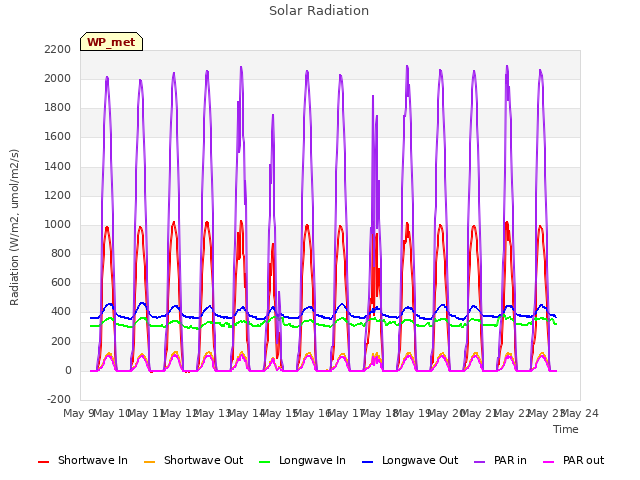Screen dimensions: 640x480
Task: Click the red Shortwave In legend swatch
Action: pos(44,462)
